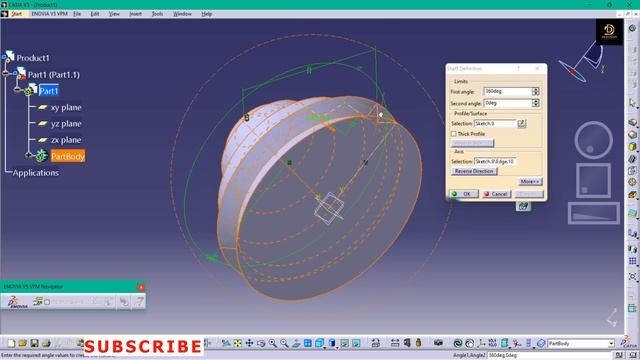Viewport: 640px width, 360px height.
Task: Click the First angle input field
Action: (x=507, y=91)
